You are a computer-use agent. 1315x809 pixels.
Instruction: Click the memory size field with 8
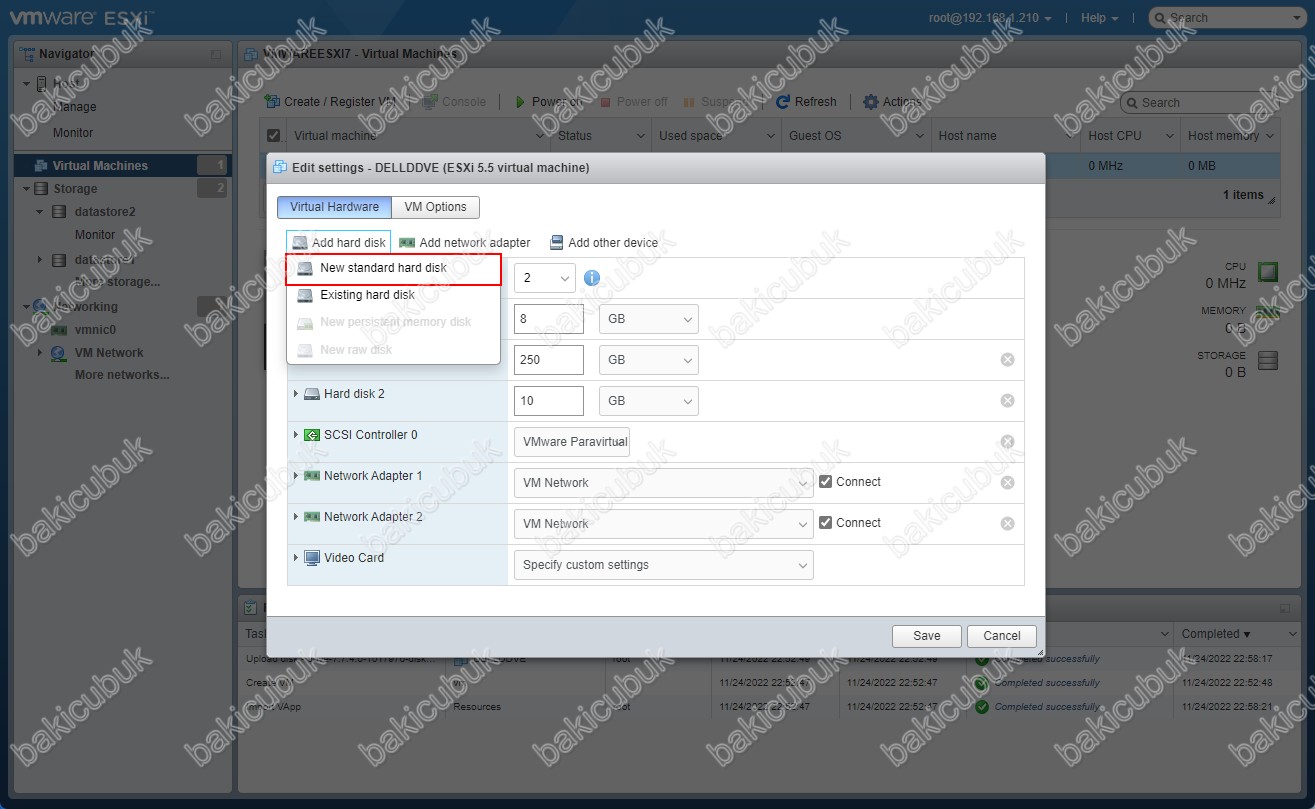(549, 319)
